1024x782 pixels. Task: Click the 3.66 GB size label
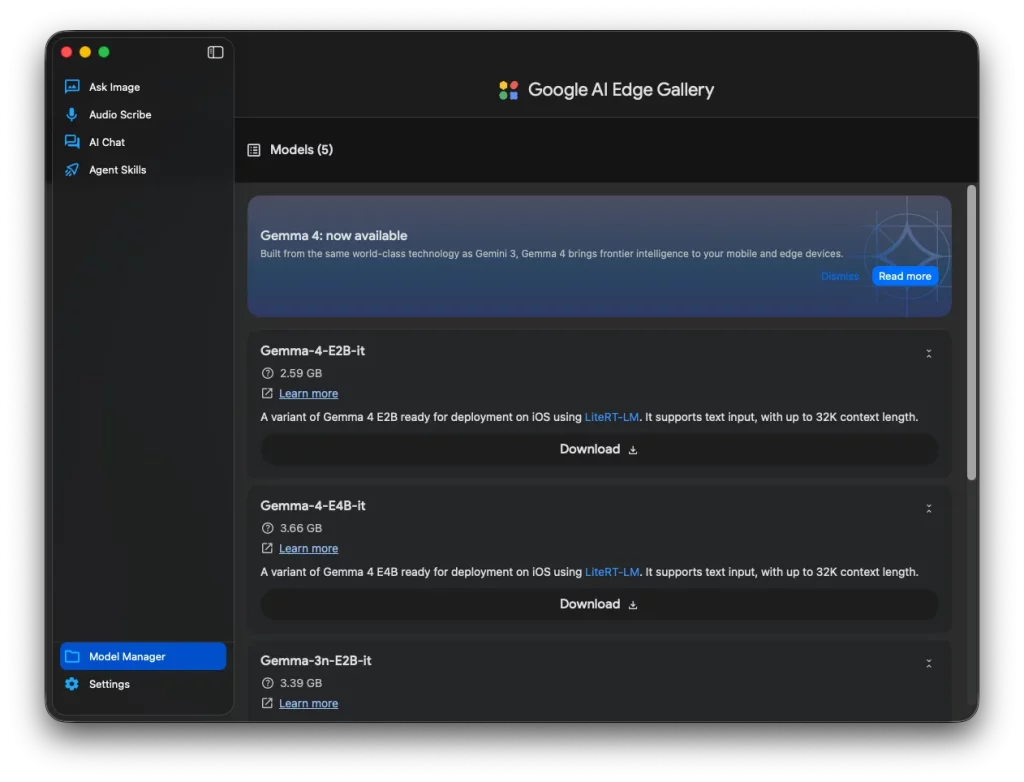tap(301, 528)
